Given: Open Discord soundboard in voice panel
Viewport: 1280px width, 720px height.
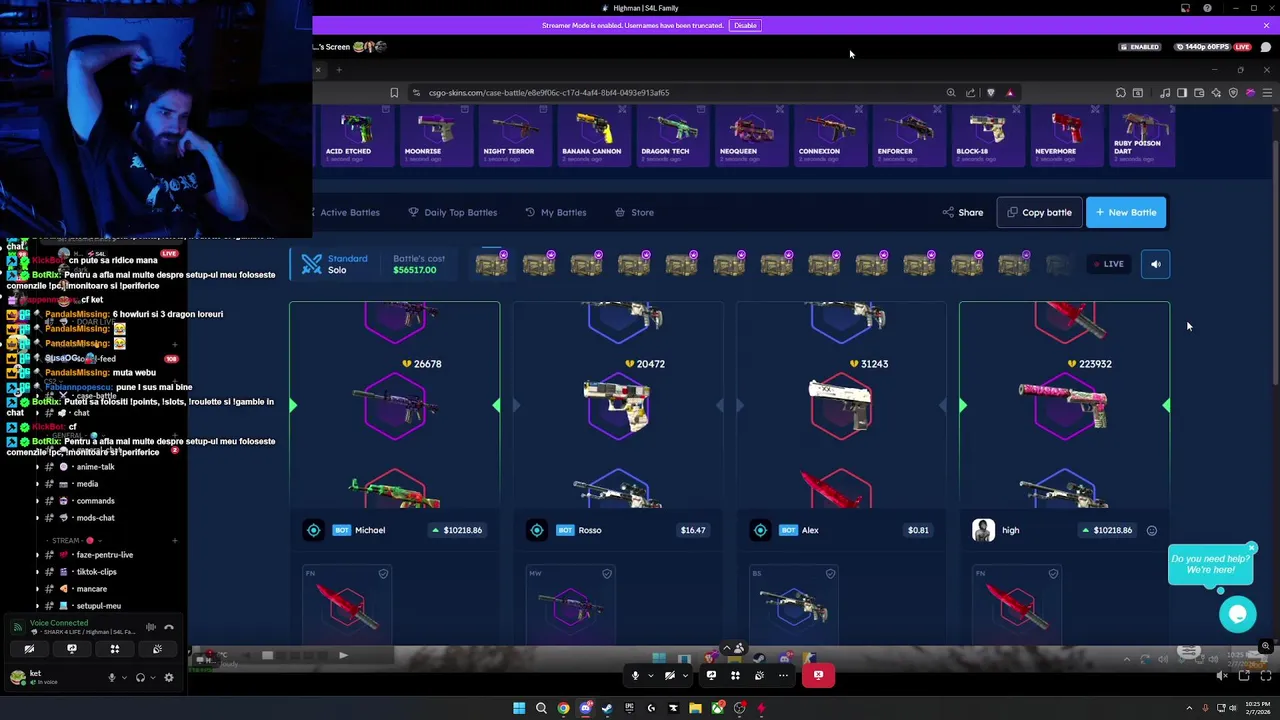Looking at the screenshot, I should click(x=157, y=649).
